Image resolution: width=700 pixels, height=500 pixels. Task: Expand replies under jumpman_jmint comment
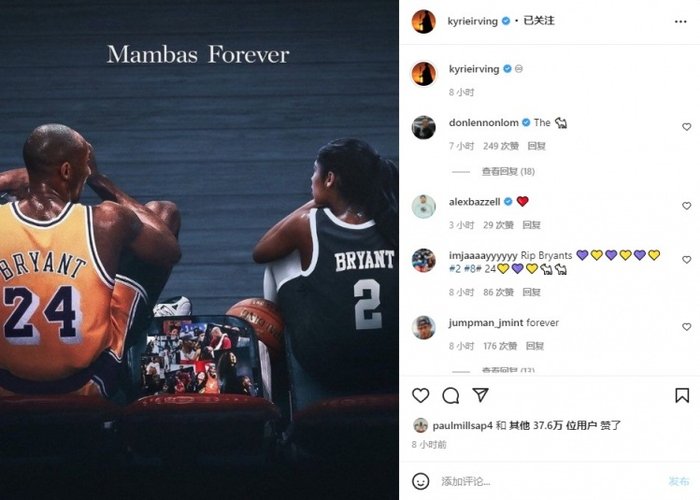508,370
